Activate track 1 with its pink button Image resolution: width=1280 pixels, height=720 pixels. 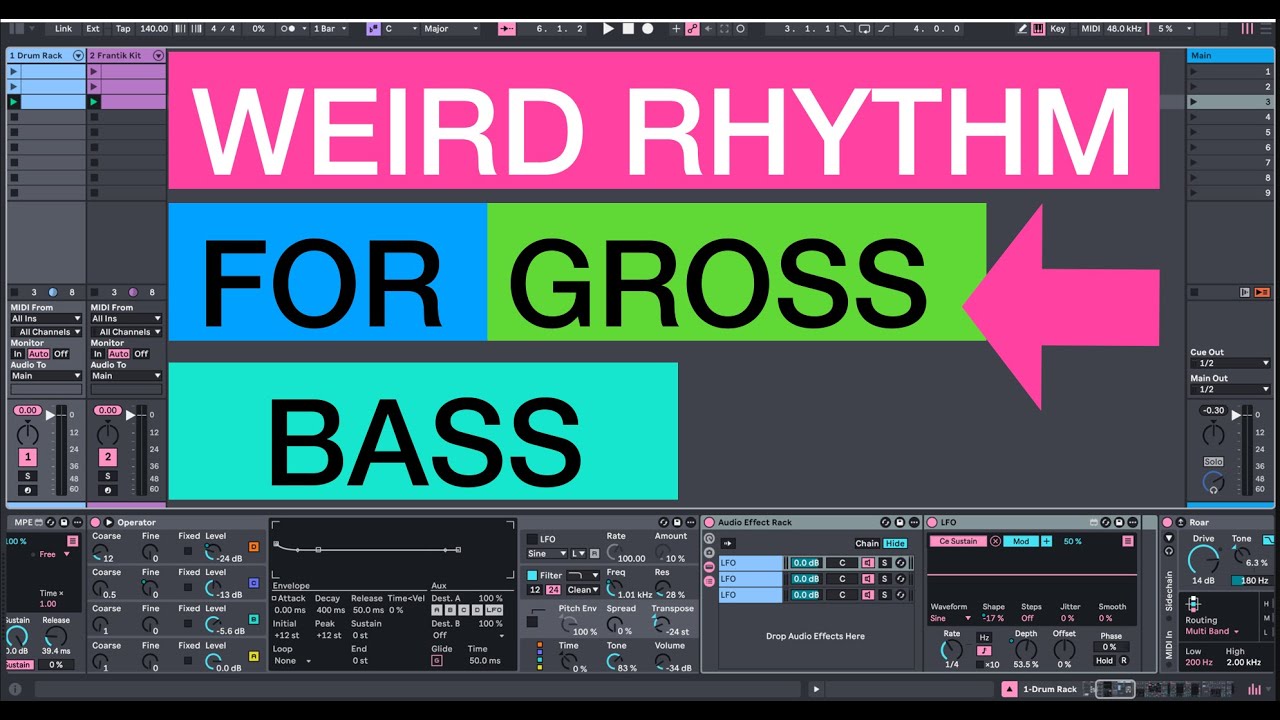pos(28,457)
